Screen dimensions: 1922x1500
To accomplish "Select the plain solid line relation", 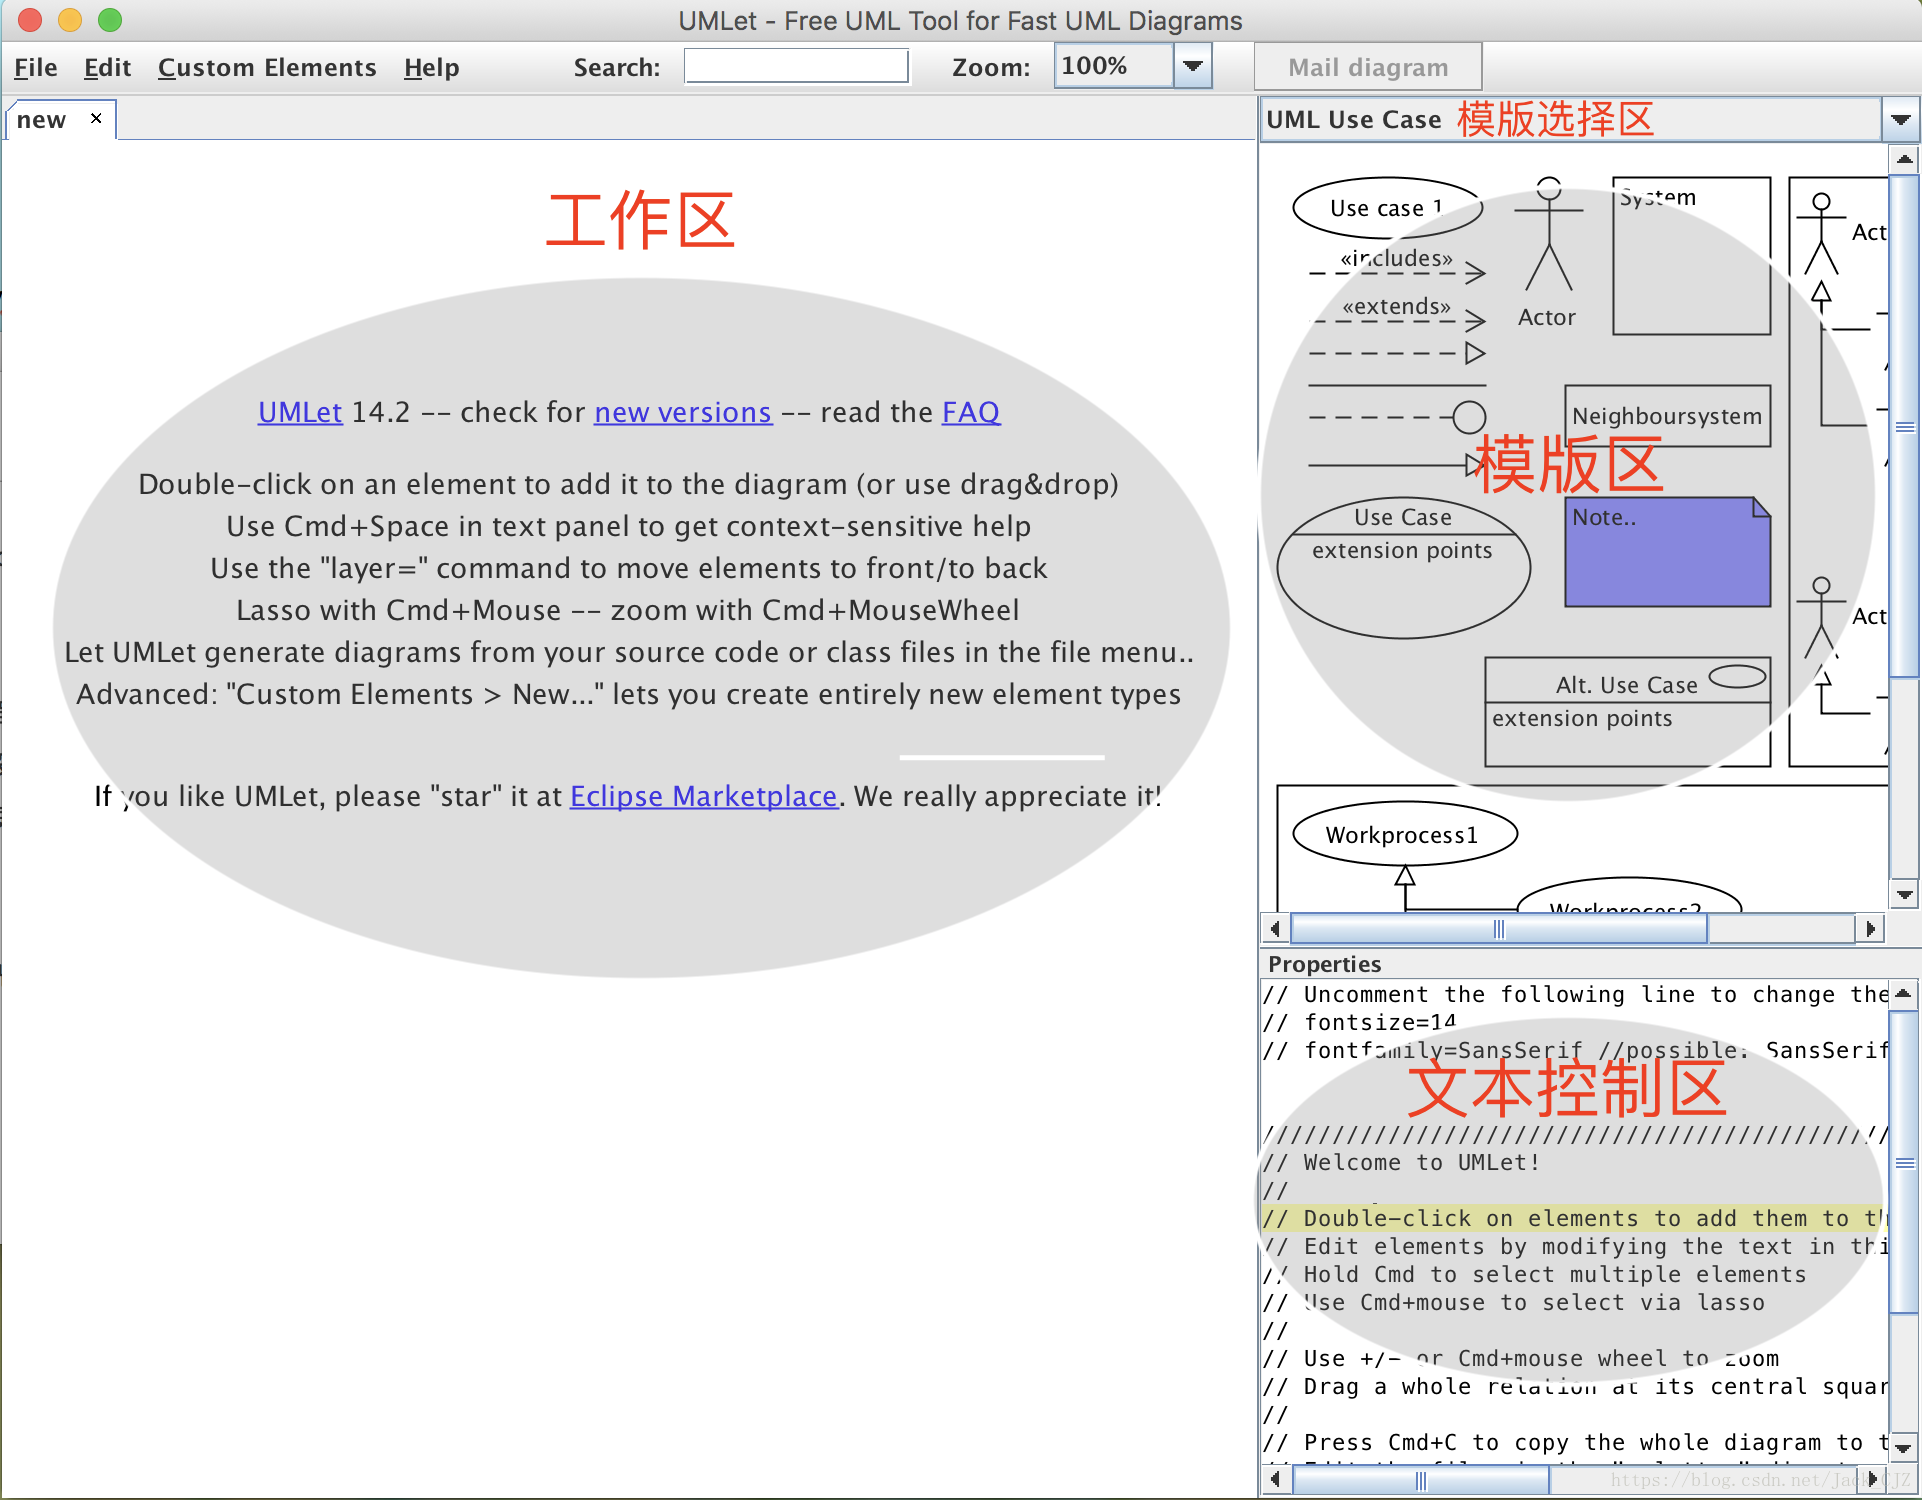I will tap(1397, 385).
